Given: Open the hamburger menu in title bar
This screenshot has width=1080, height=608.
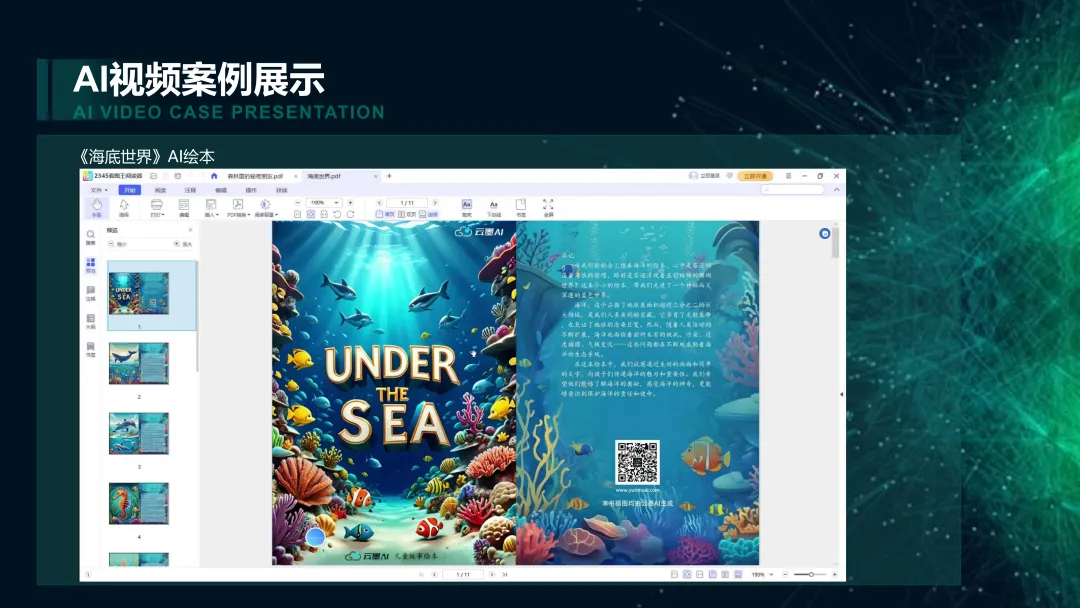Looking at the screenshot, I should pyautogui.click(x=789, y=176).
